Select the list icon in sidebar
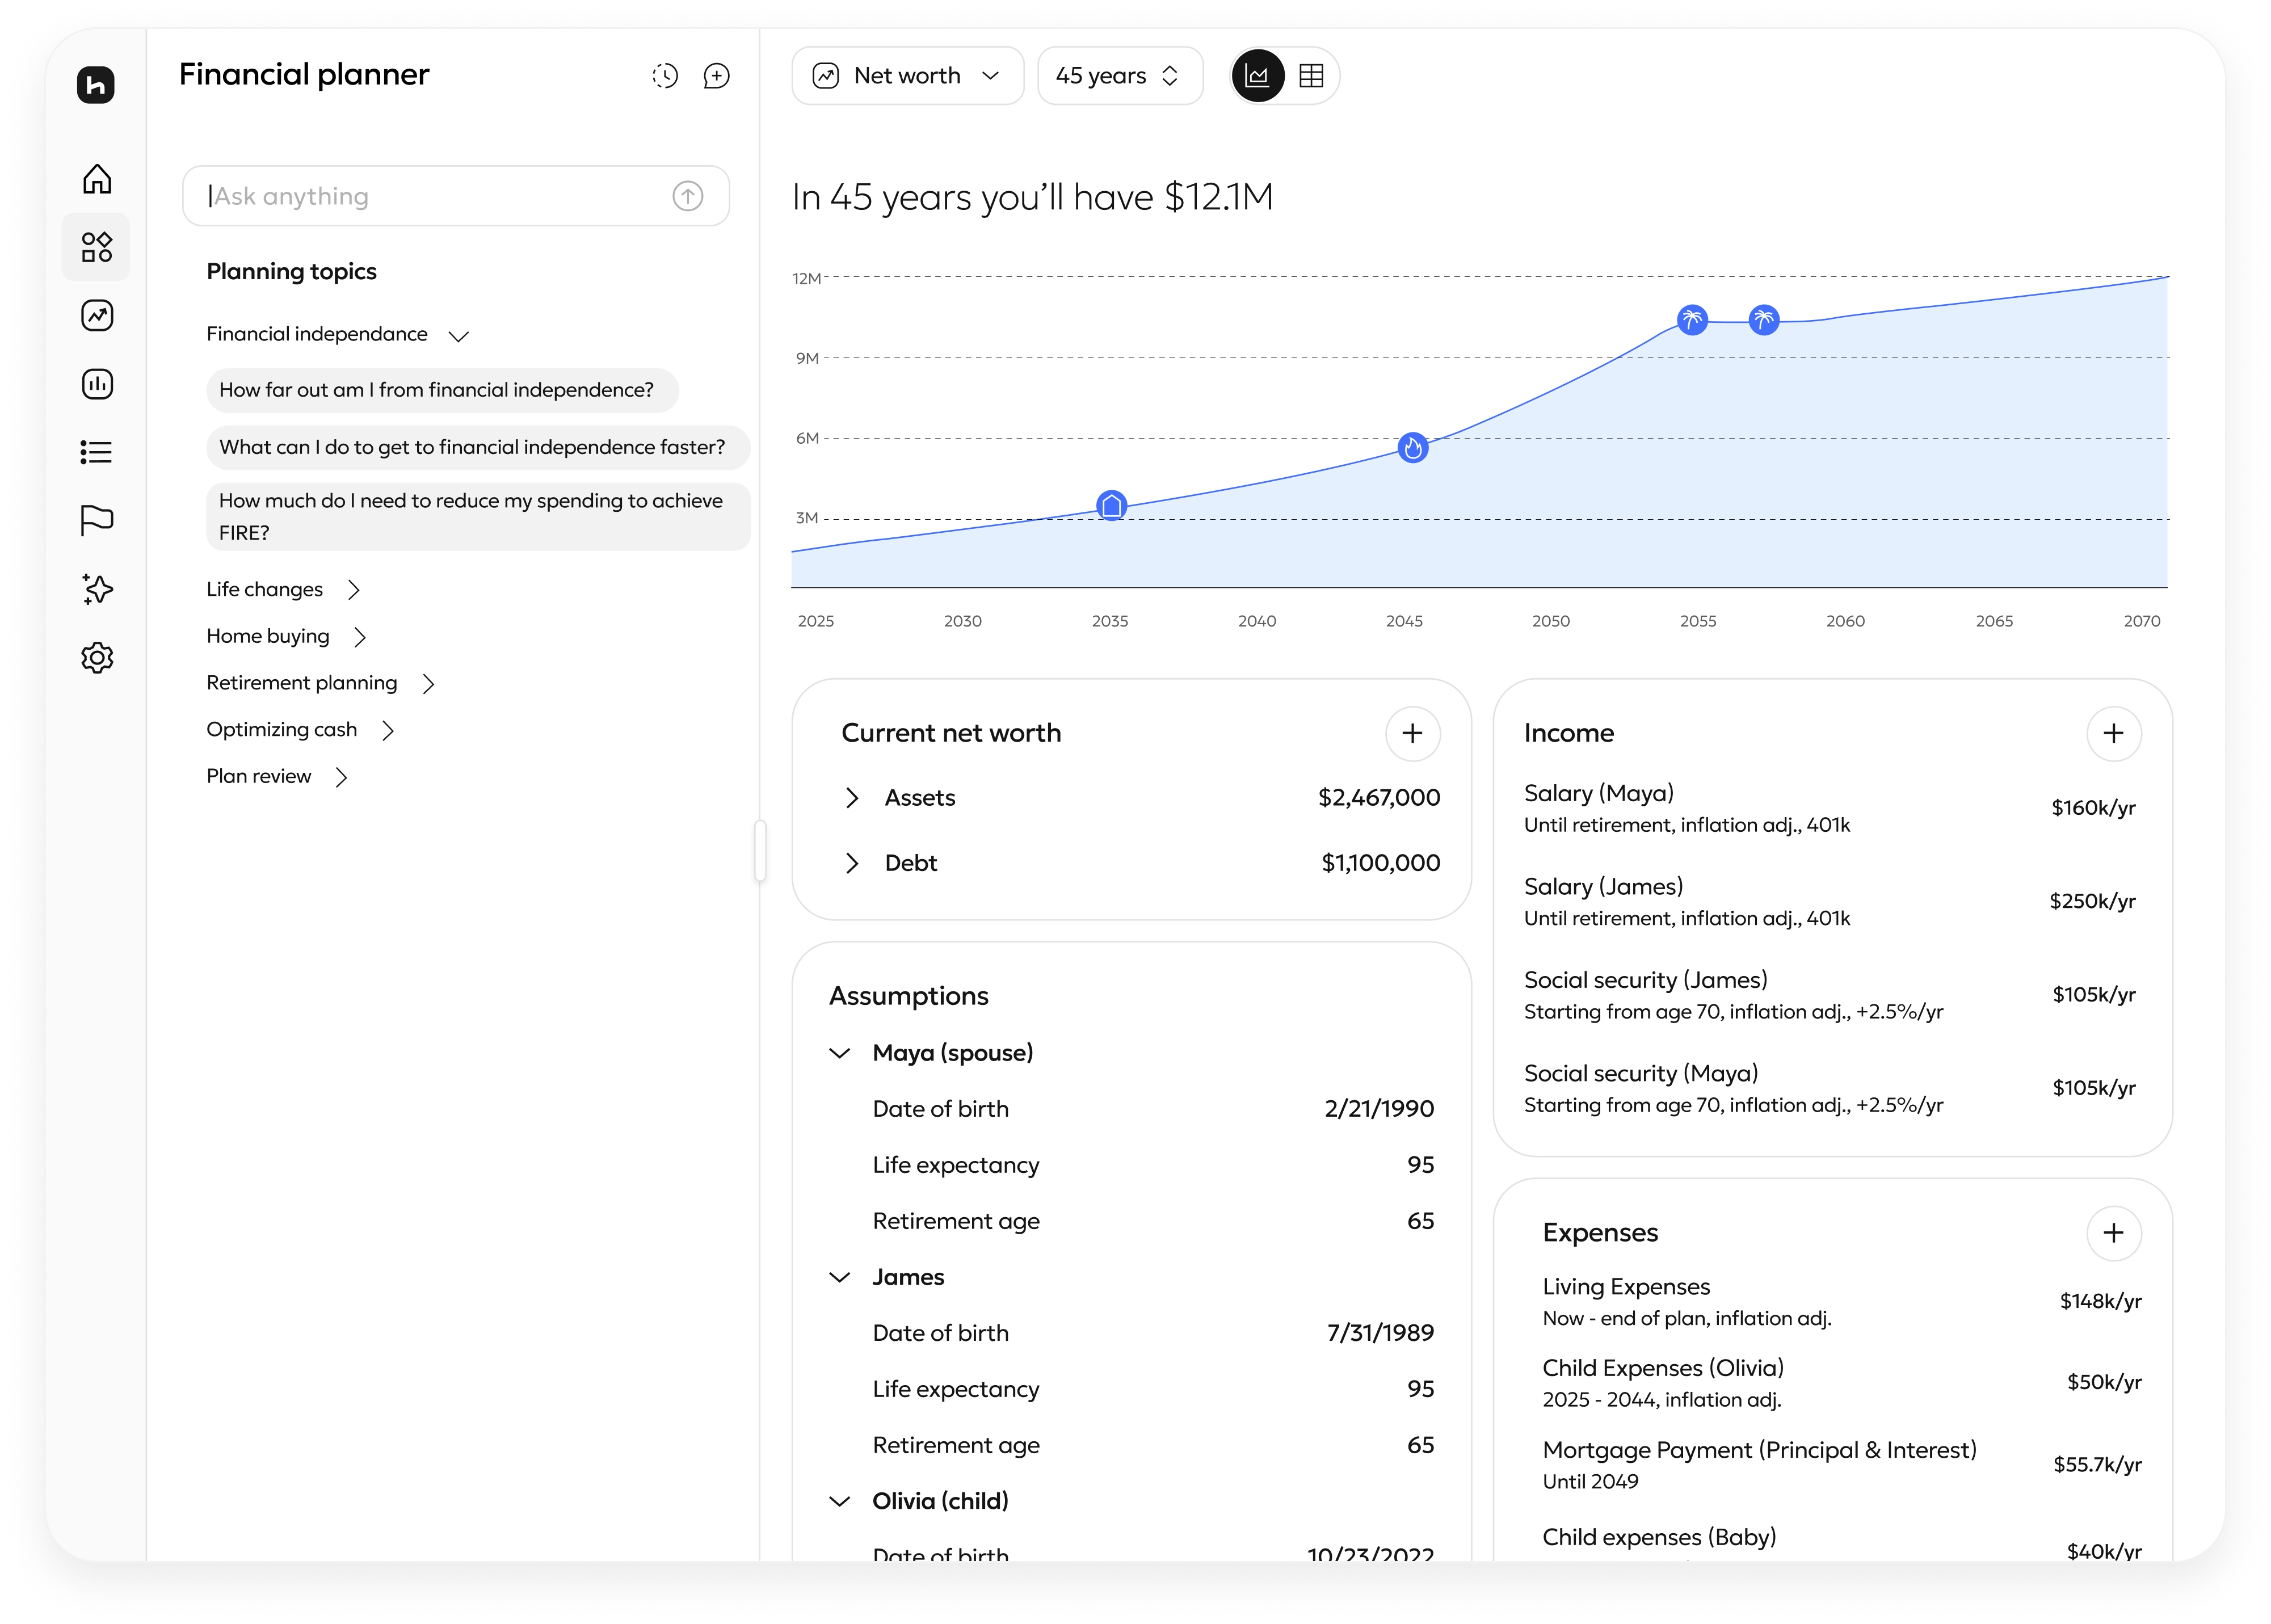Viewport: 2271px width, 1624px height. (x=96, y=452)
